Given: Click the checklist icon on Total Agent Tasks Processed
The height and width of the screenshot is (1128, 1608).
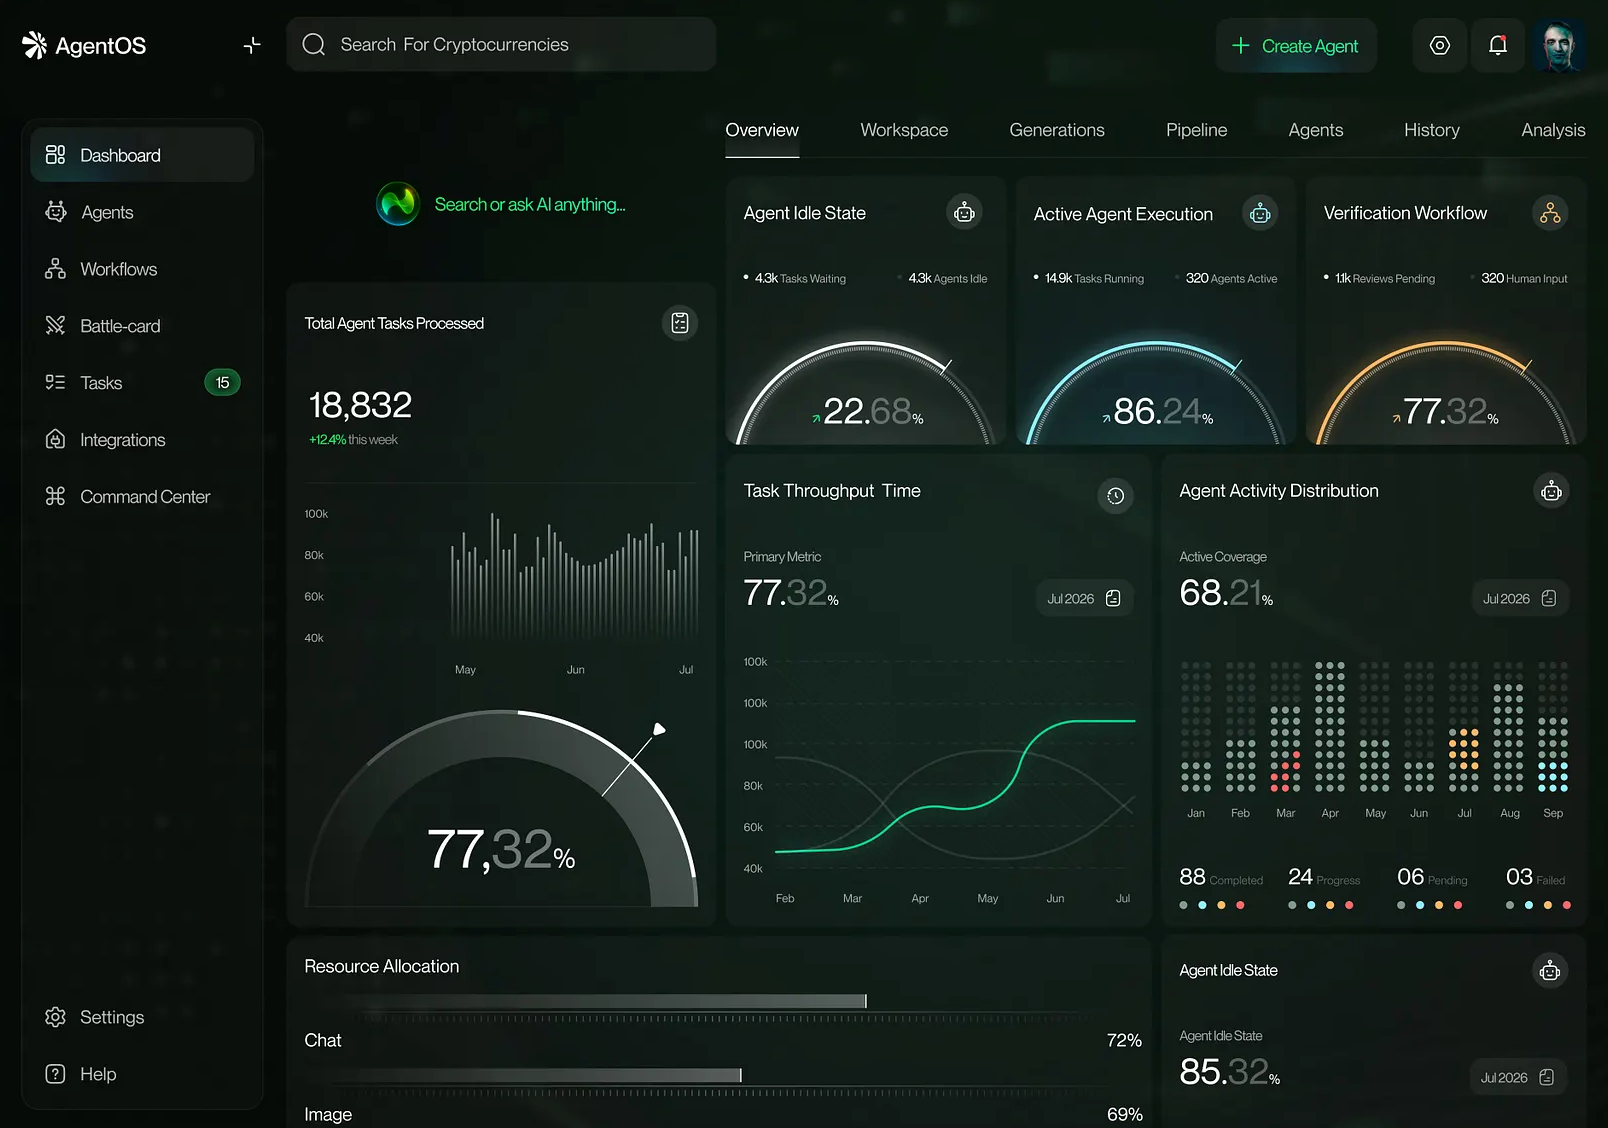Looking at the screenshot, I should pos(680,323).
